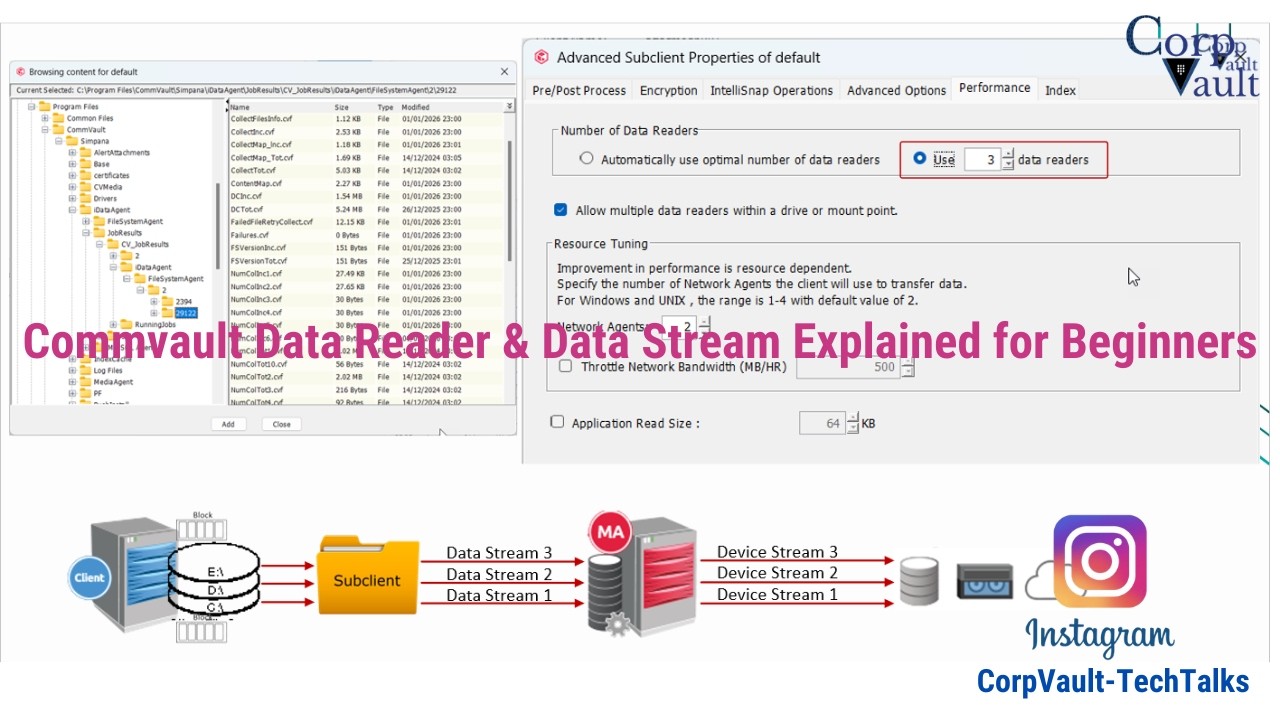Click the PF folder icon
This screenshot has height=720, width=1280.
point(86,393)
